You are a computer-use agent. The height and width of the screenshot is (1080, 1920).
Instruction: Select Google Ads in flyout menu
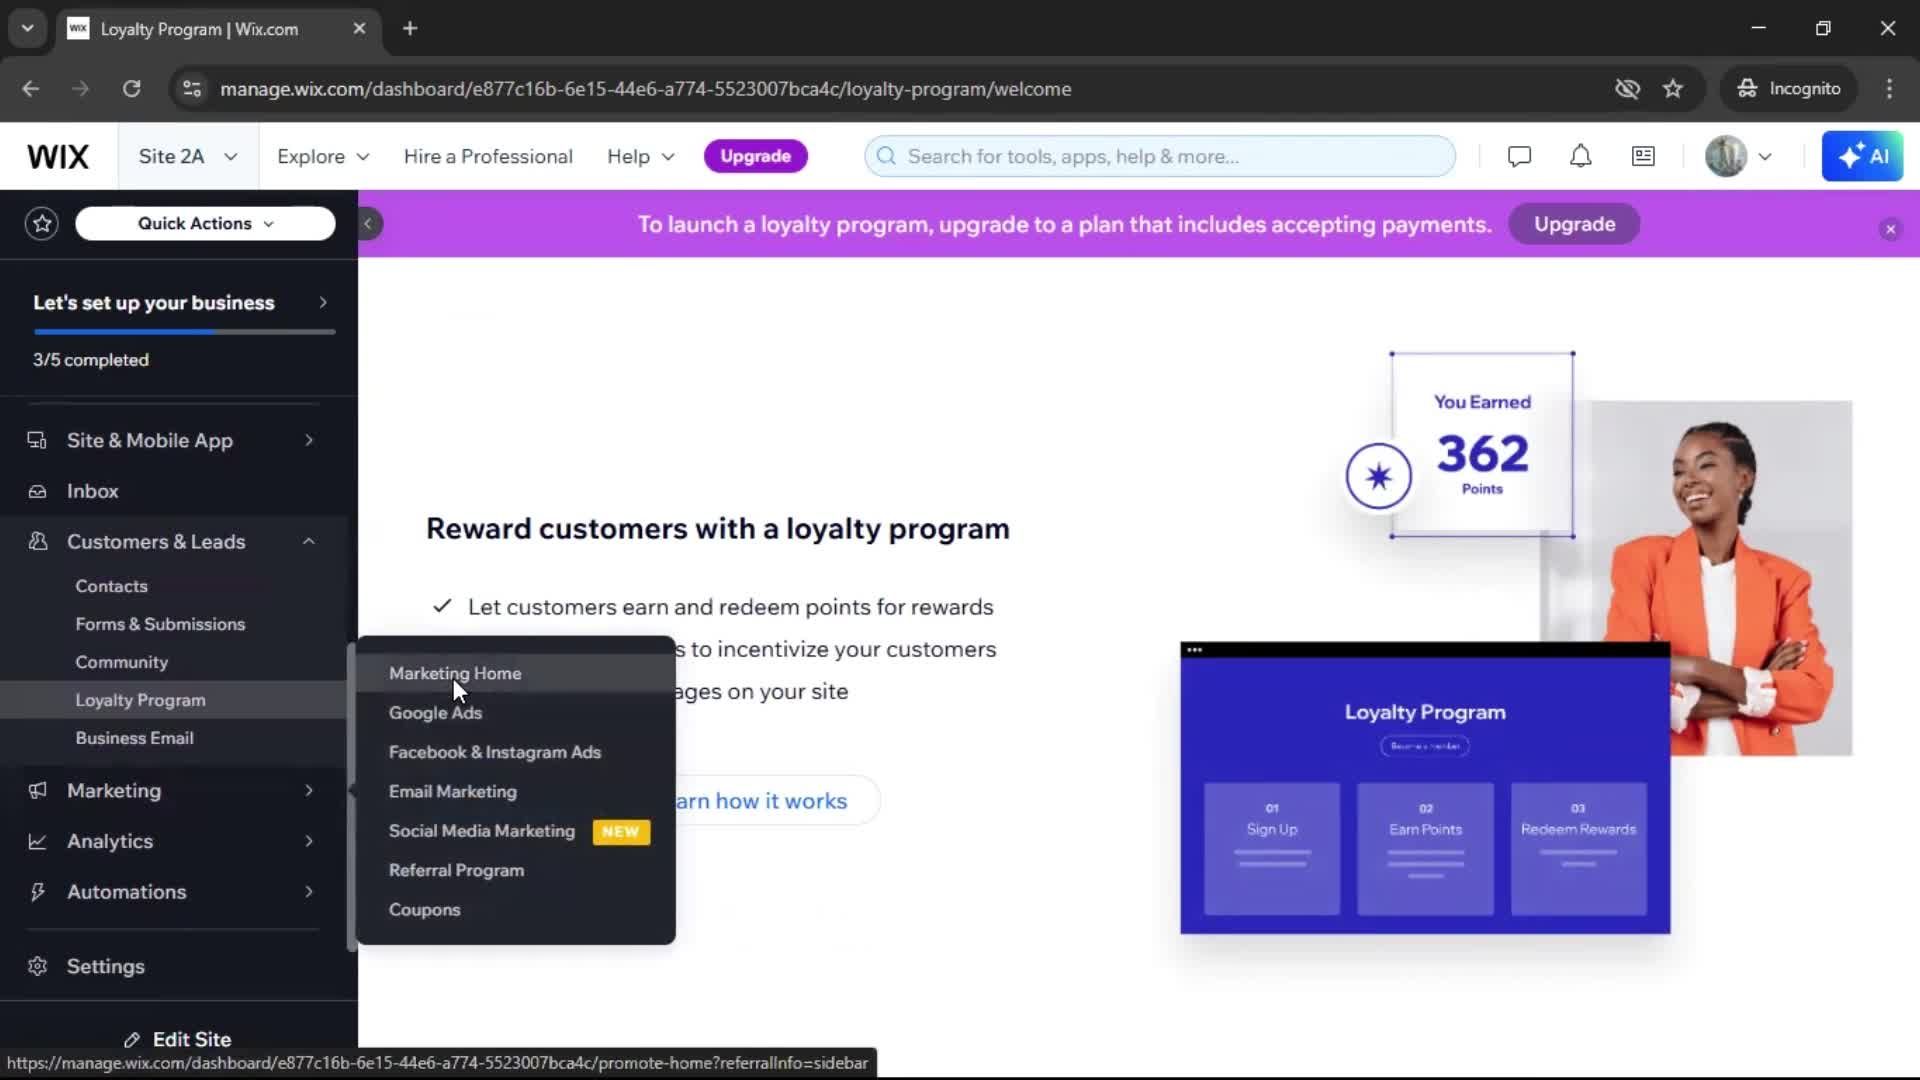pos(516,713)
